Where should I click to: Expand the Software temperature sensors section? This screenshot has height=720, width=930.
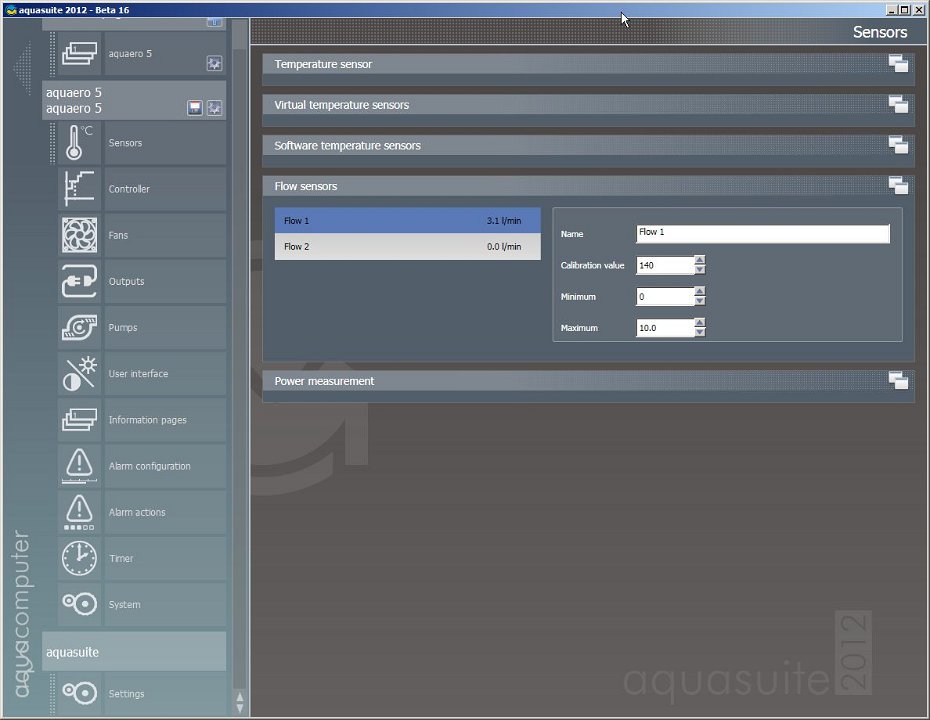pyautogui.click(x=898, y=145)
